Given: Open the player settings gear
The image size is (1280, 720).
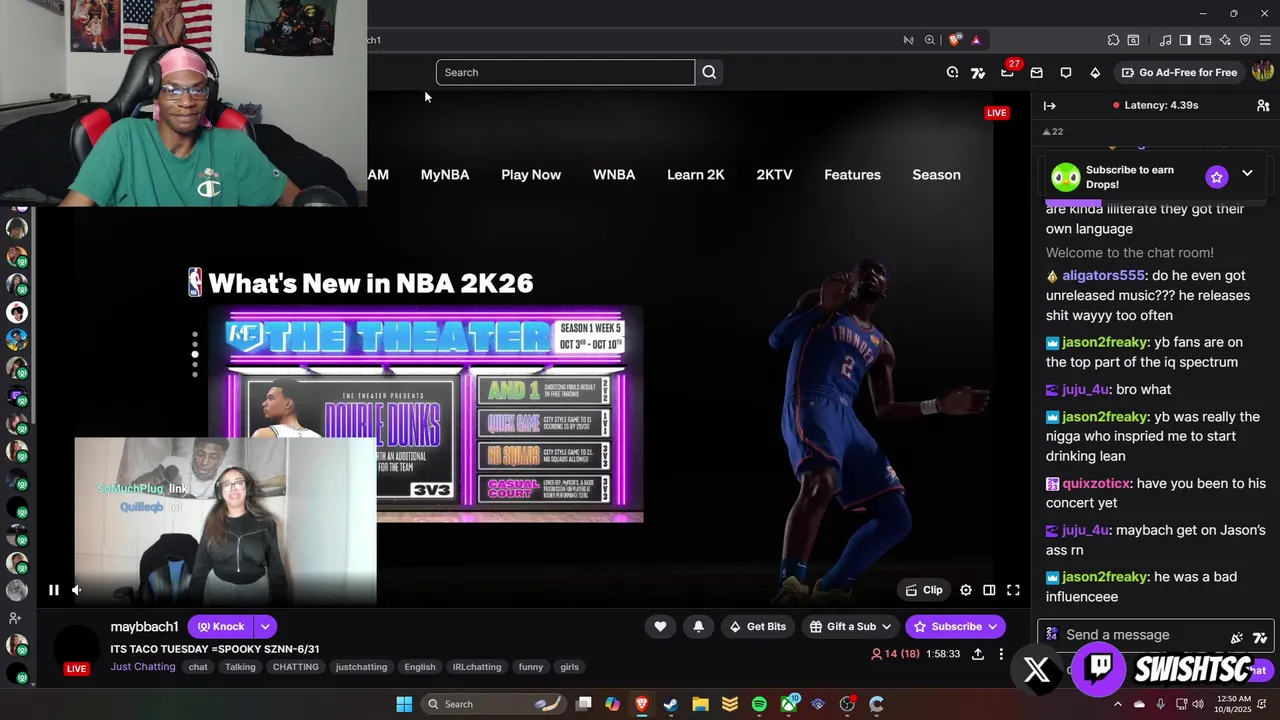Looking at the screenshot, I should point(966,590).
